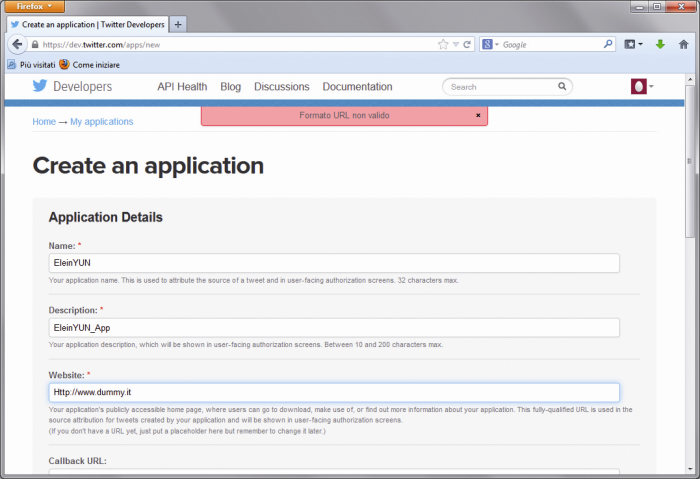Open the API Health menu item
The height and width of the screenshot is (479, 700).
tap(182, 87)
